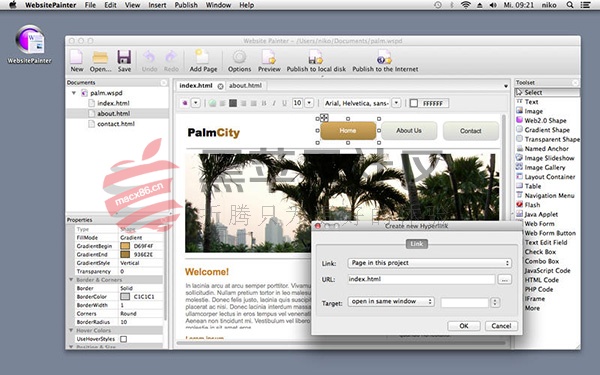Confirm hyperlink with OK button
This screenshot has width=600, height=375.
(464, 326)
